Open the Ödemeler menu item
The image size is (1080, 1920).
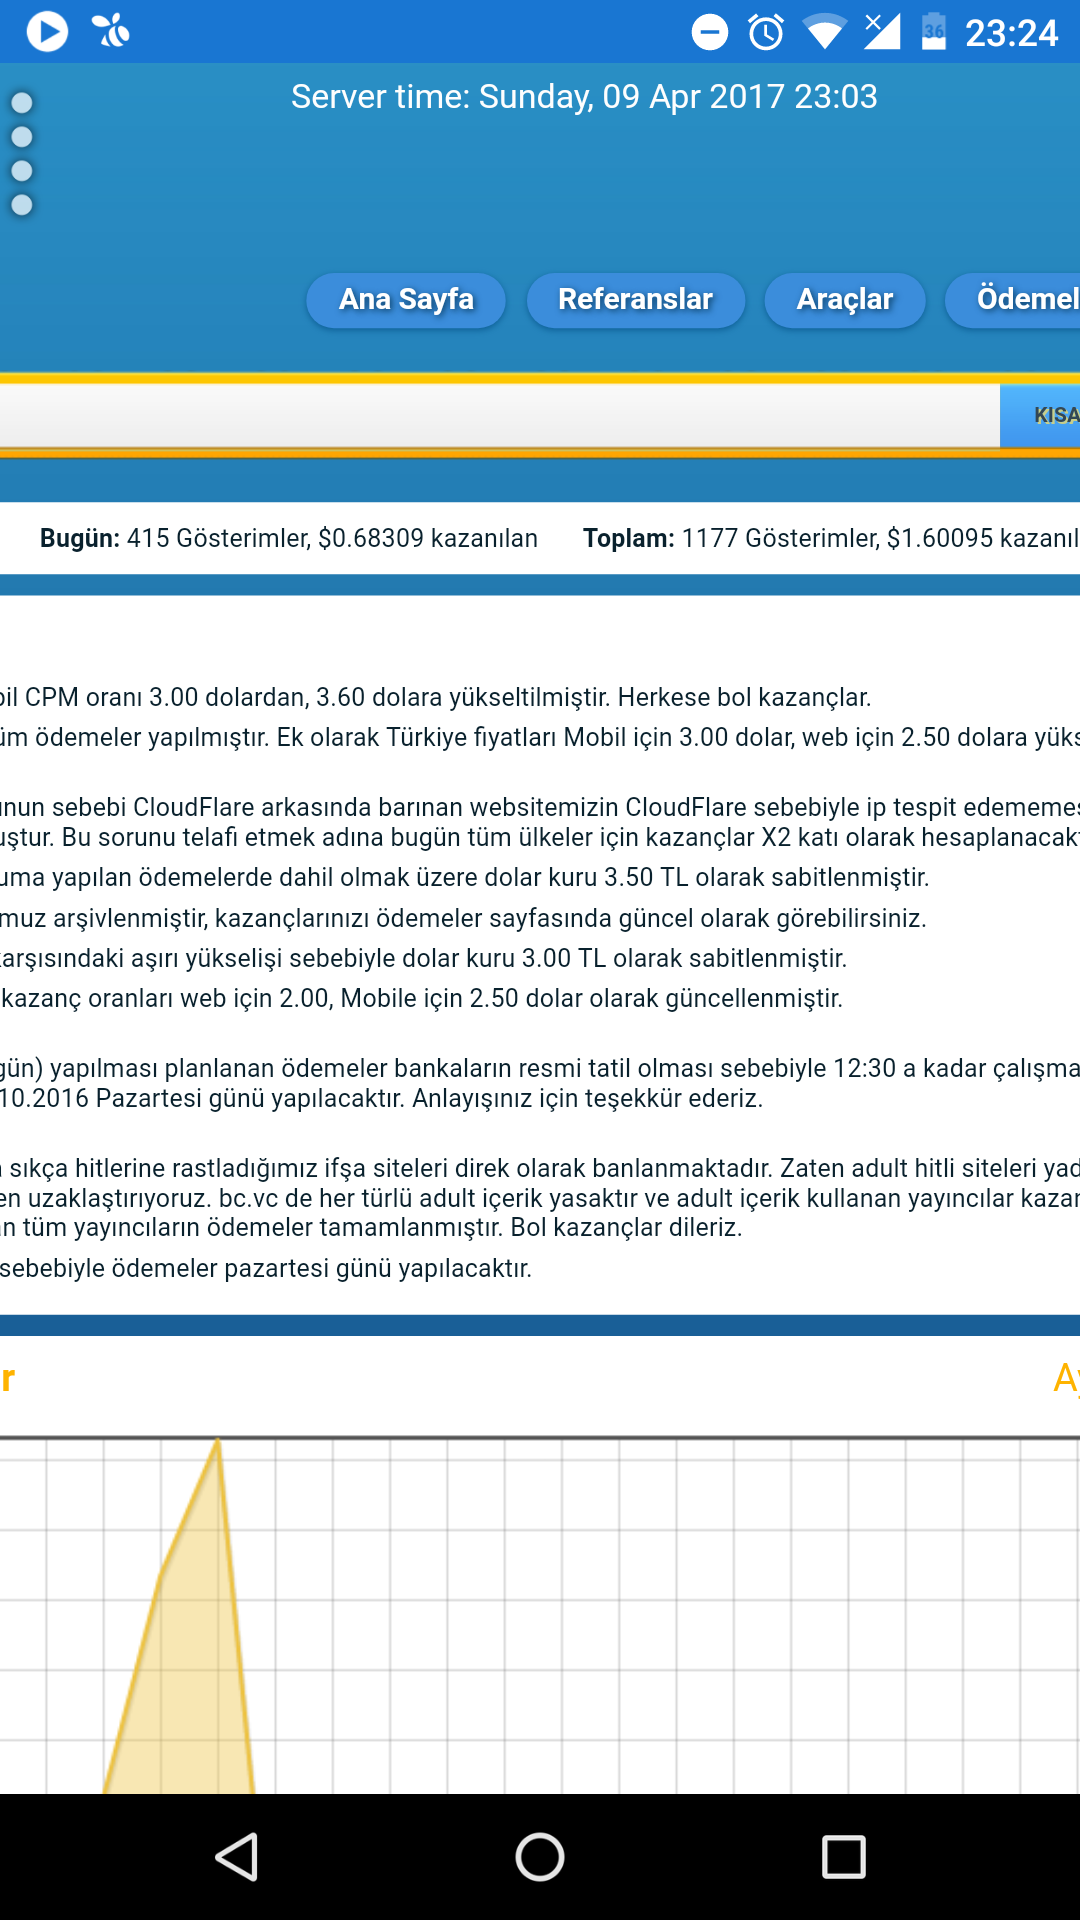(1013, 300)
